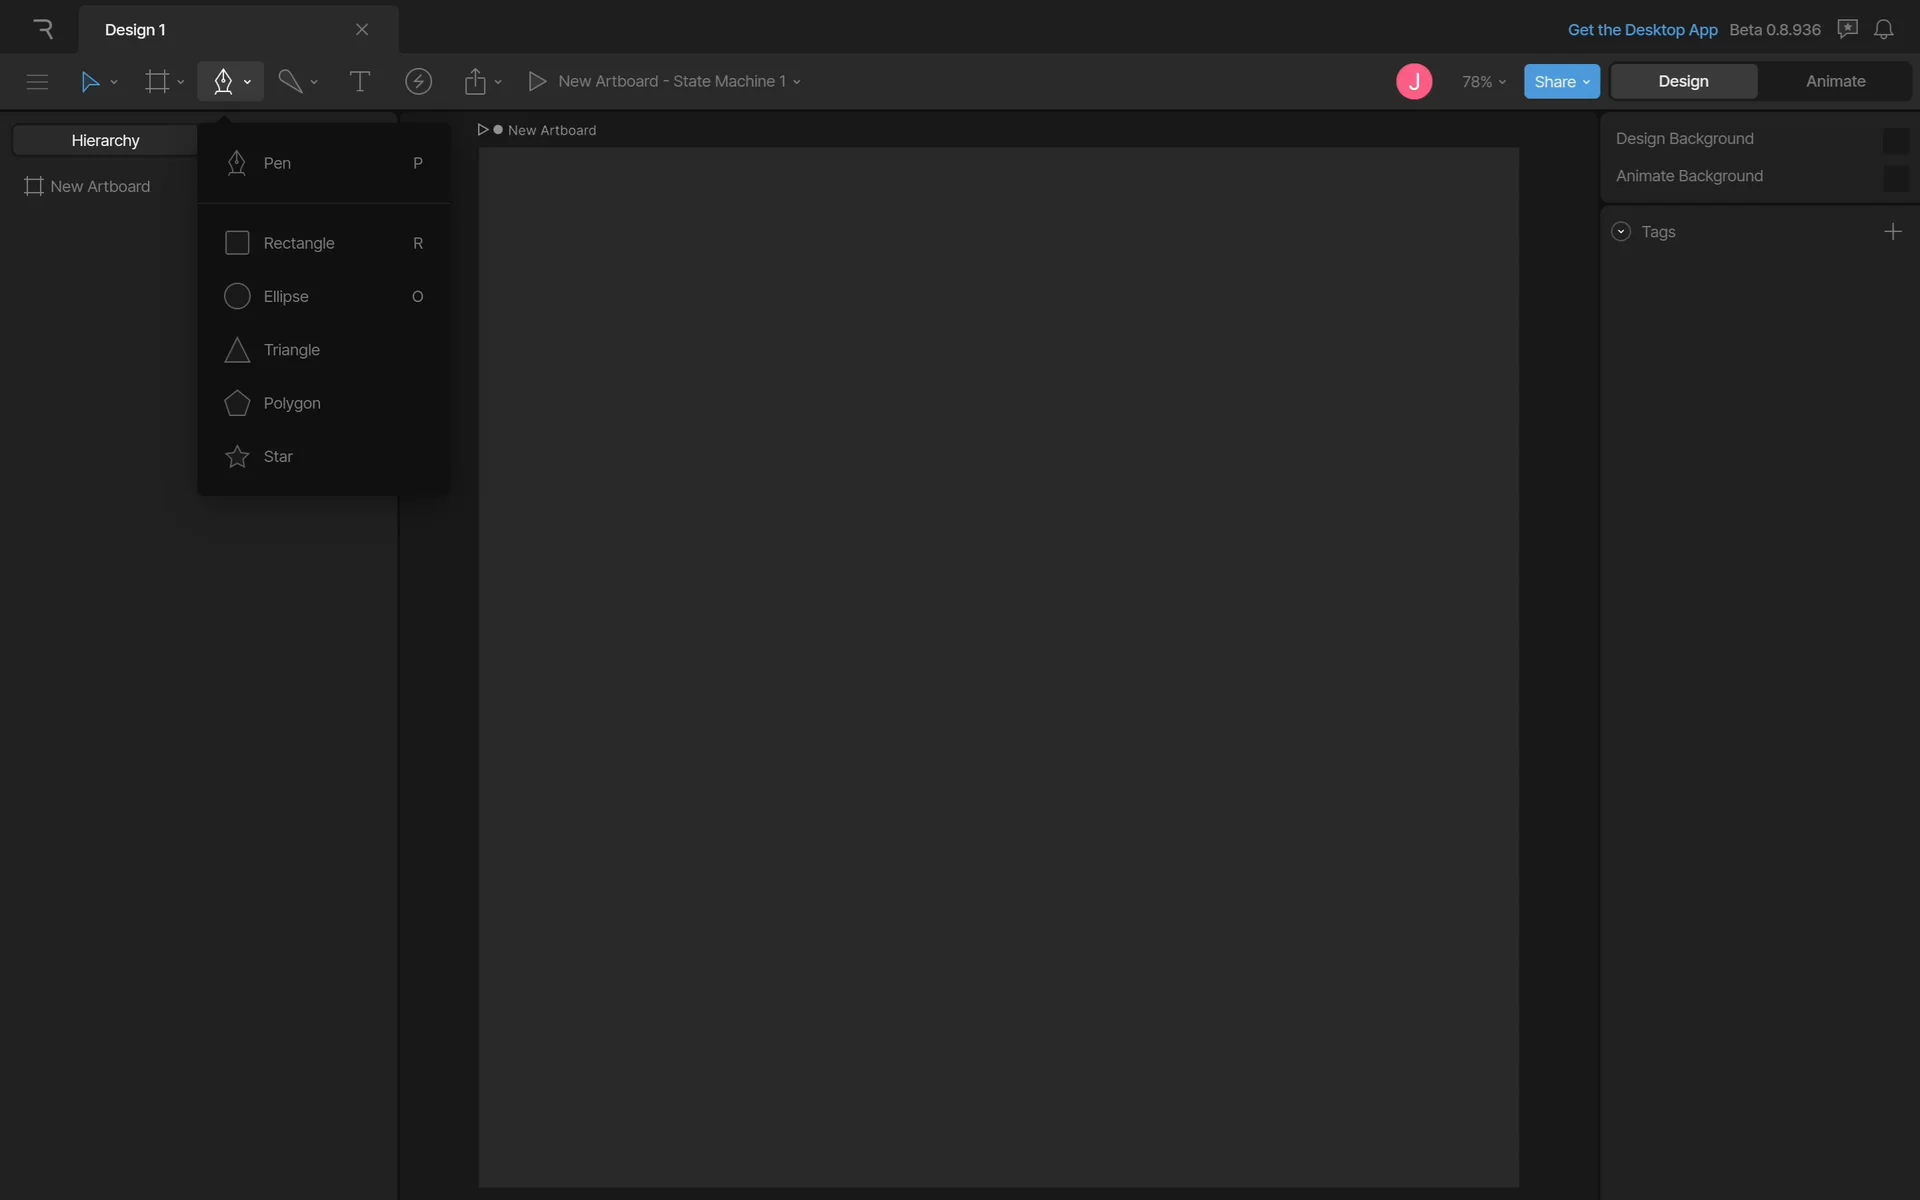Switch to Animate mode
Viewport: 1920px width, 1200px height.
(x=1835, y=81)
